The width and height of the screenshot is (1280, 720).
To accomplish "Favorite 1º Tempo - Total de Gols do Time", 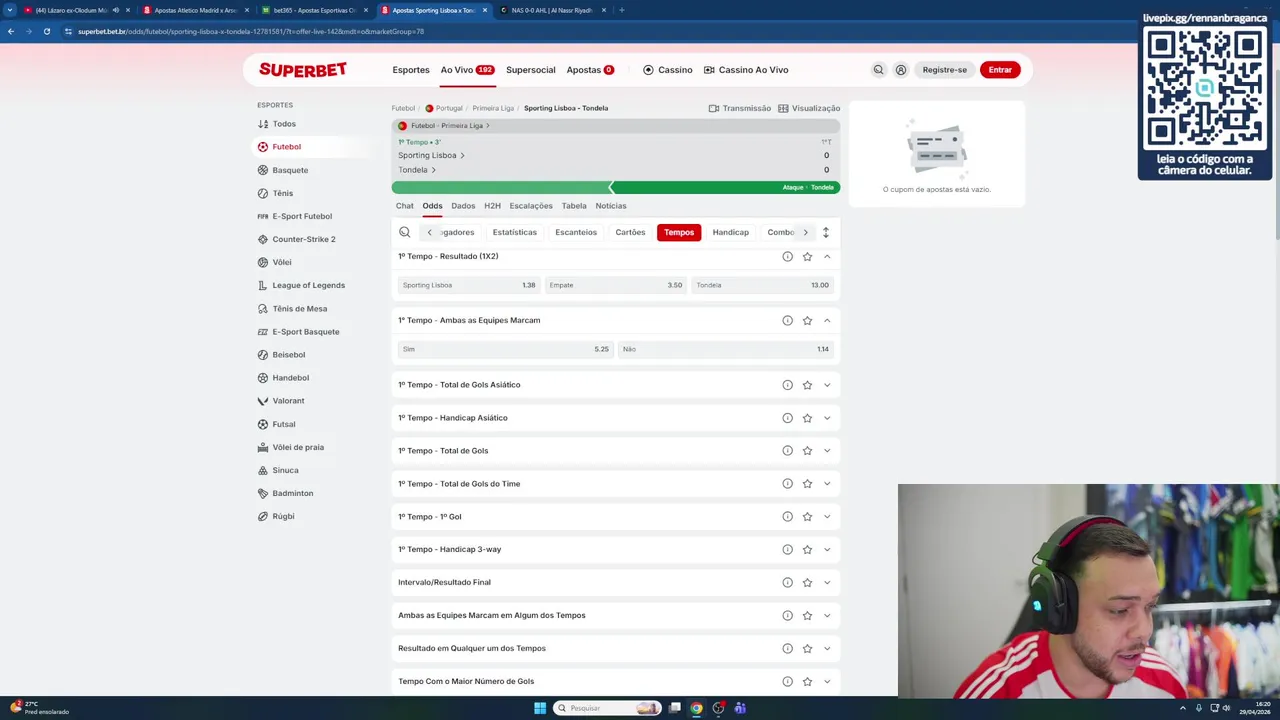I will click(807, 484).
